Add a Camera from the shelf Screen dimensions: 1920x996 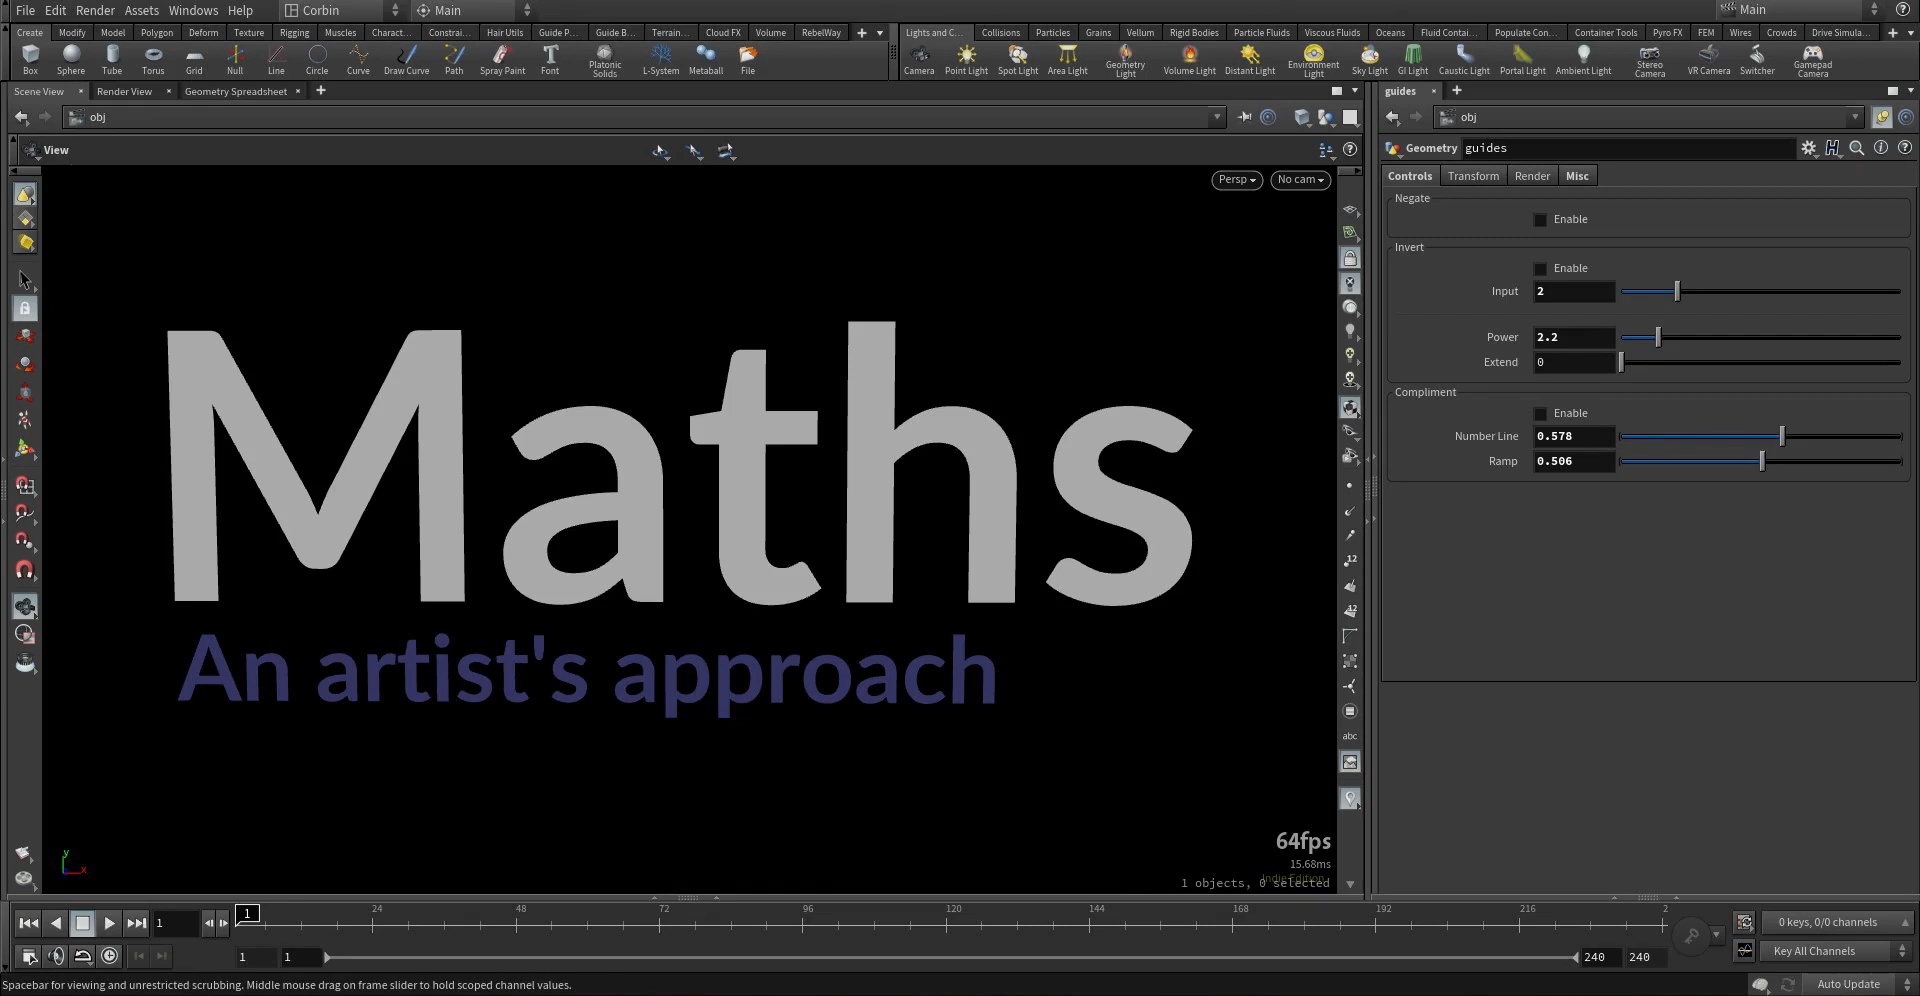click(918, 59)
